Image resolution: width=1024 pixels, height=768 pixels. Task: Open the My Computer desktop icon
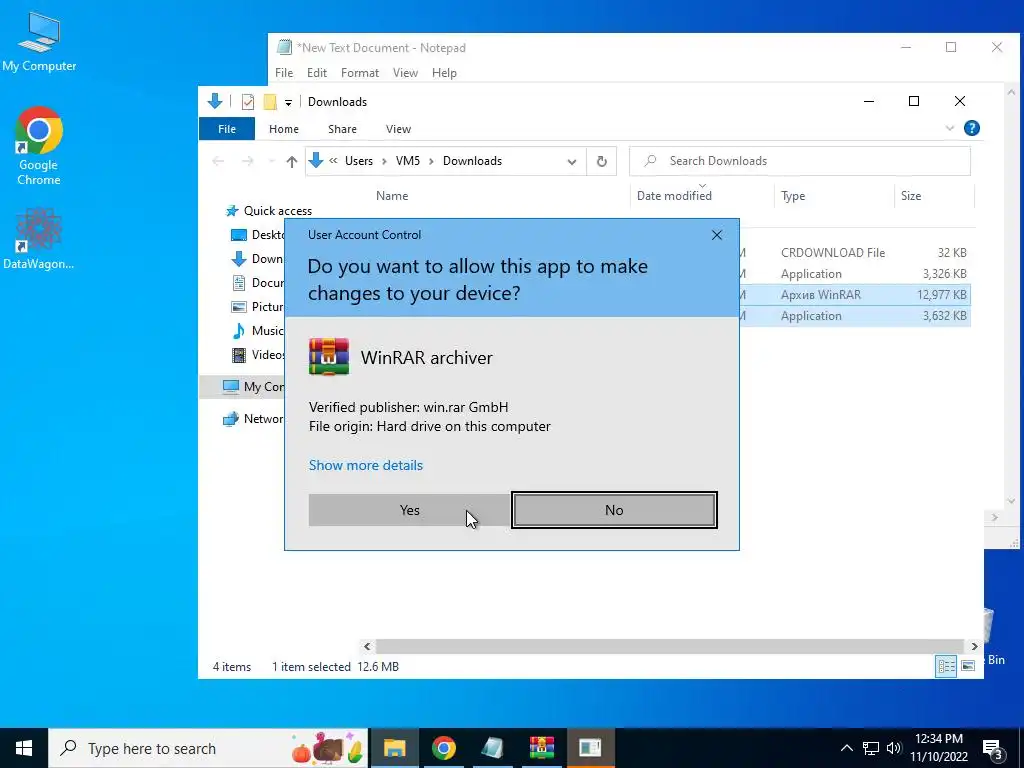coord(39,42)
